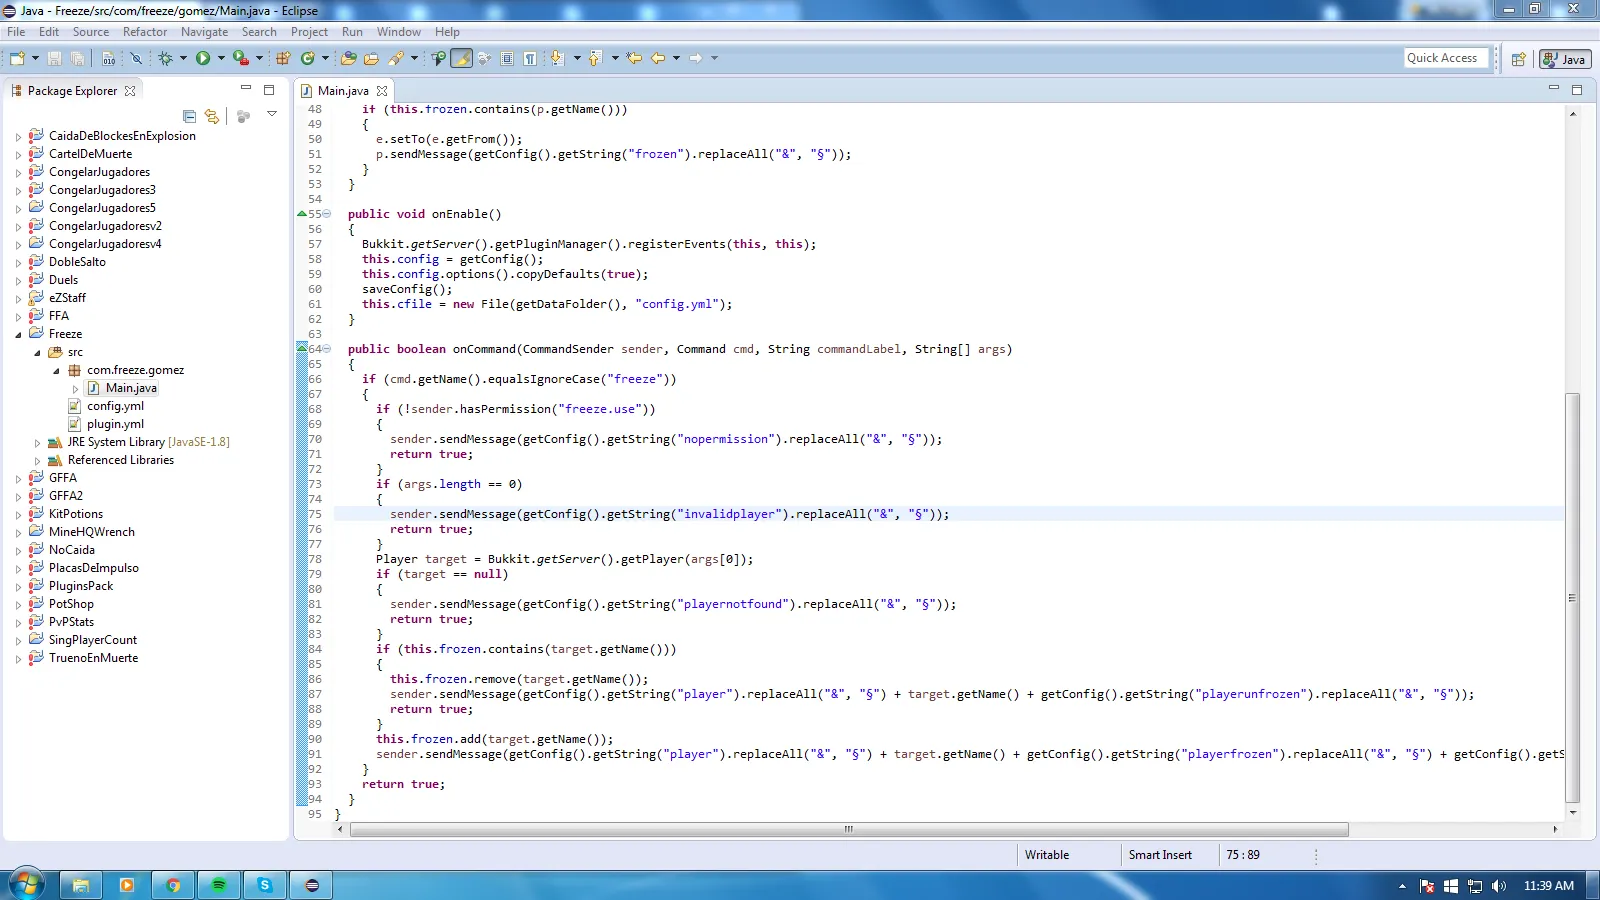Click the New Java Package icon
The image size is (1600, 900).
click(x=283, y=58)
